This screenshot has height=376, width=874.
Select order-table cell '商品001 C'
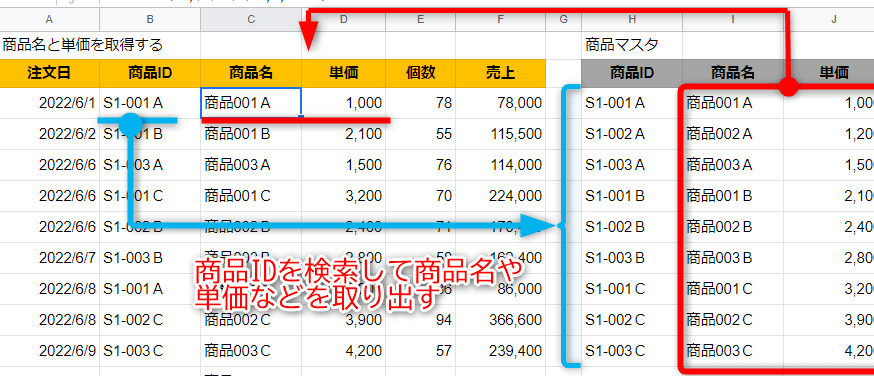pyautogui.click(x=251, y=196)
